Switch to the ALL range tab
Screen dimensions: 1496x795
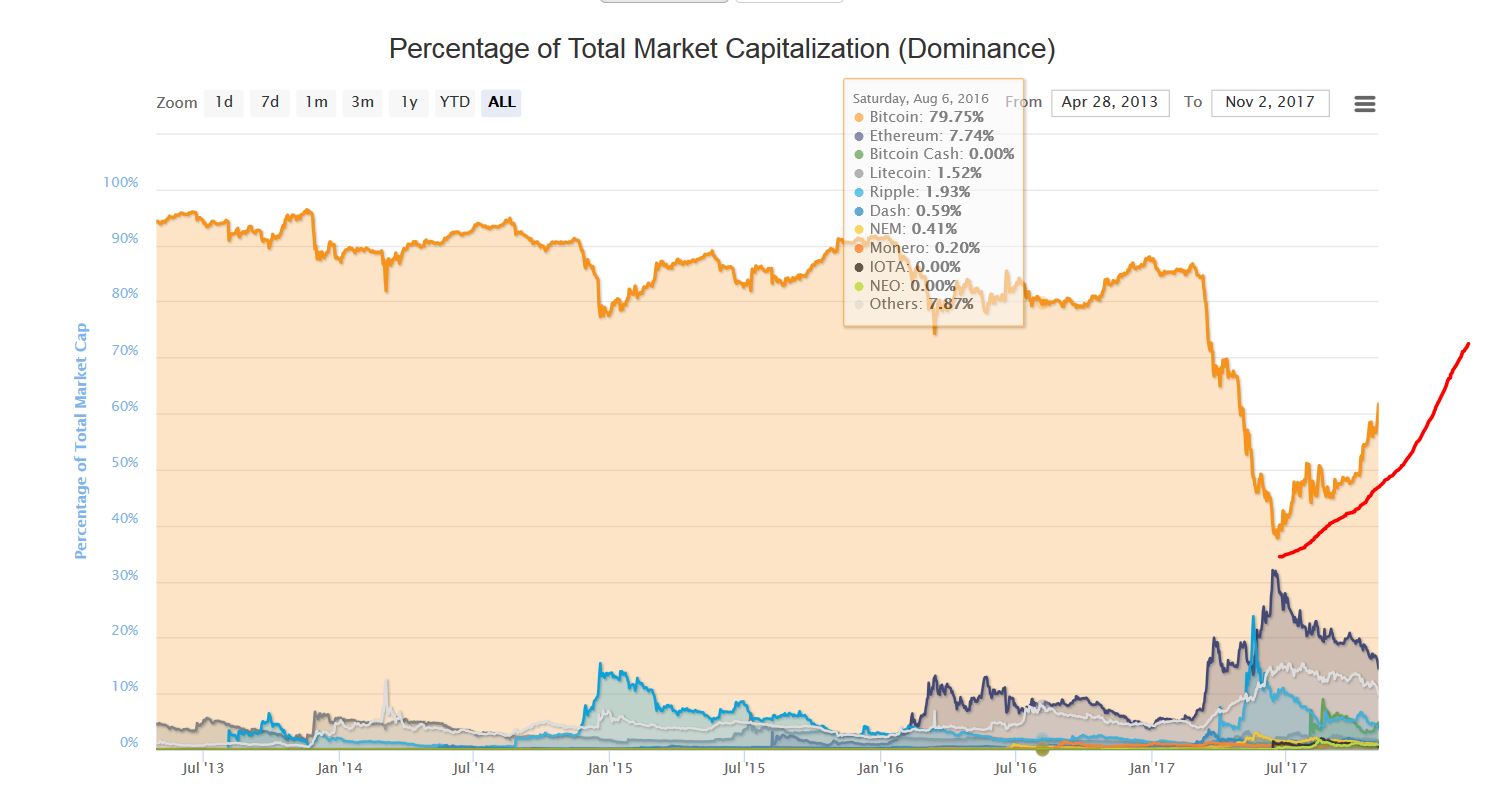tap(500, 102)
